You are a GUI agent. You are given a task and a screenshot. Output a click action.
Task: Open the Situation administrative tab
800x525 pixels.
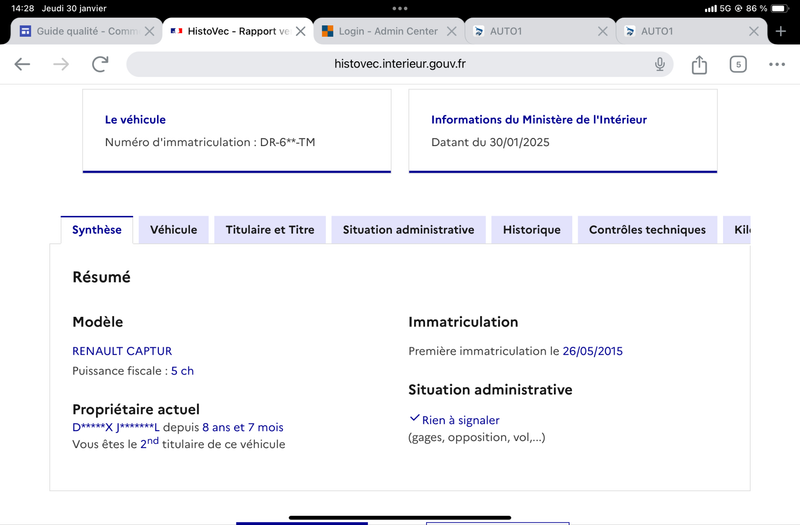[x=408, y=230]
